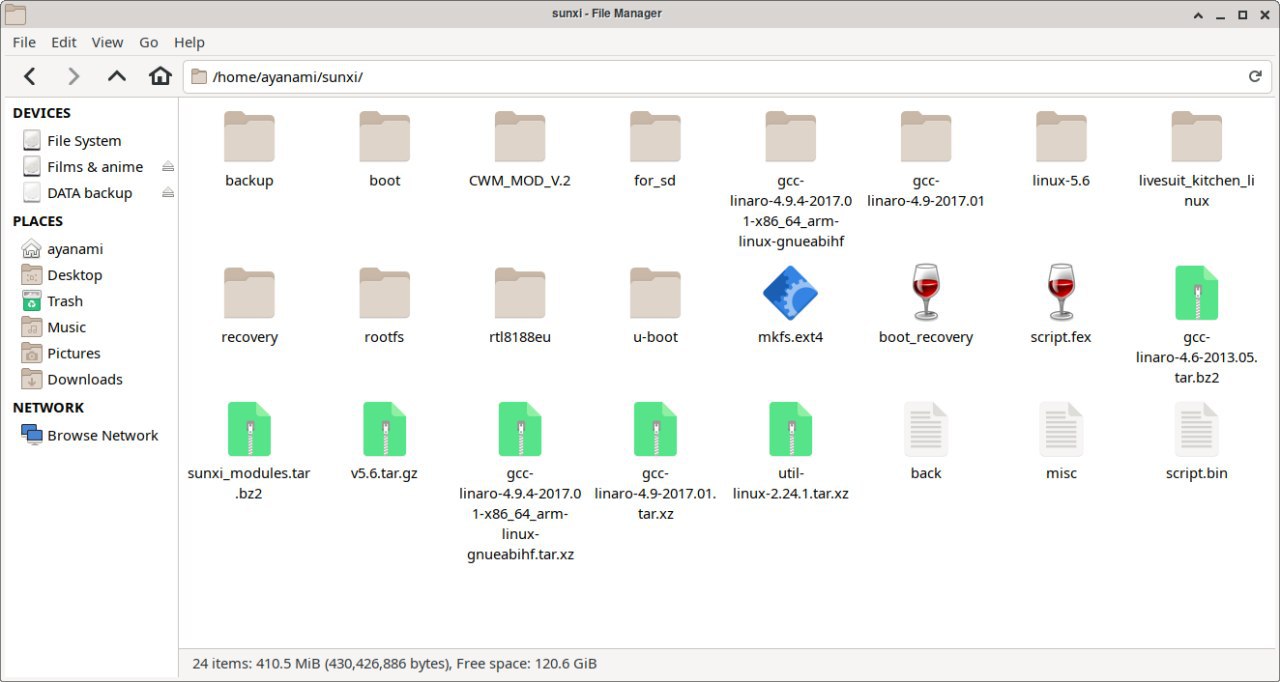The height and width of the screenshot is (682, 1280).
Task: Select the rtl8188eu folder
Action: tap(520, 306)
